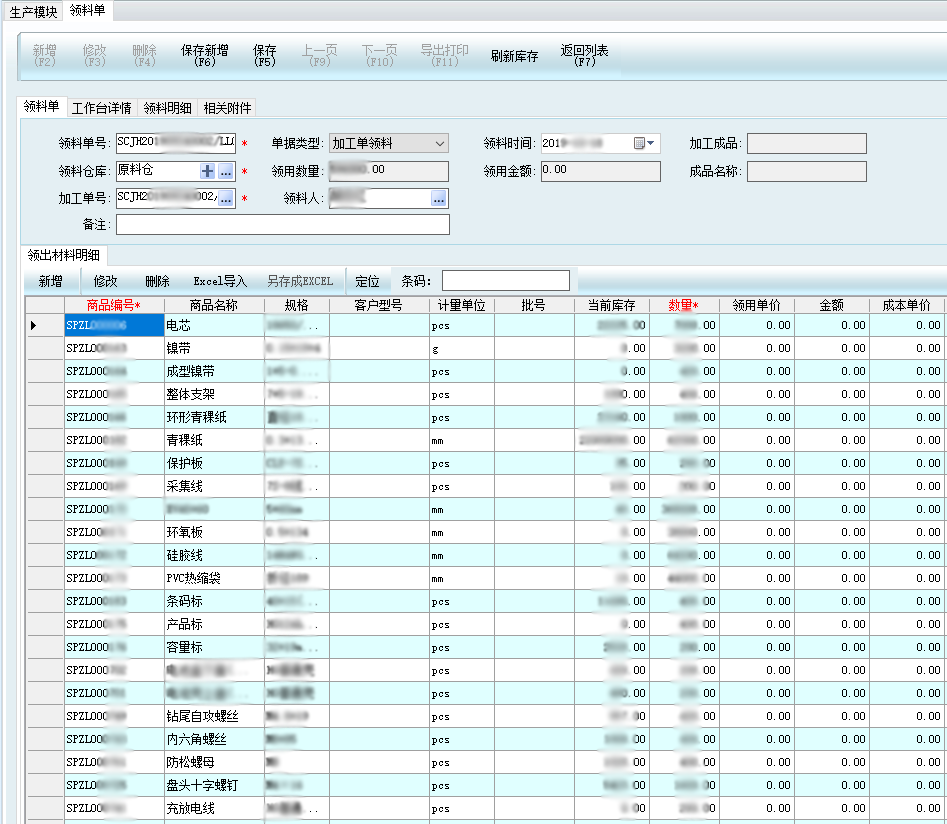Click the 领用单价 column header
Screen dimensions: 947x824
756,306
